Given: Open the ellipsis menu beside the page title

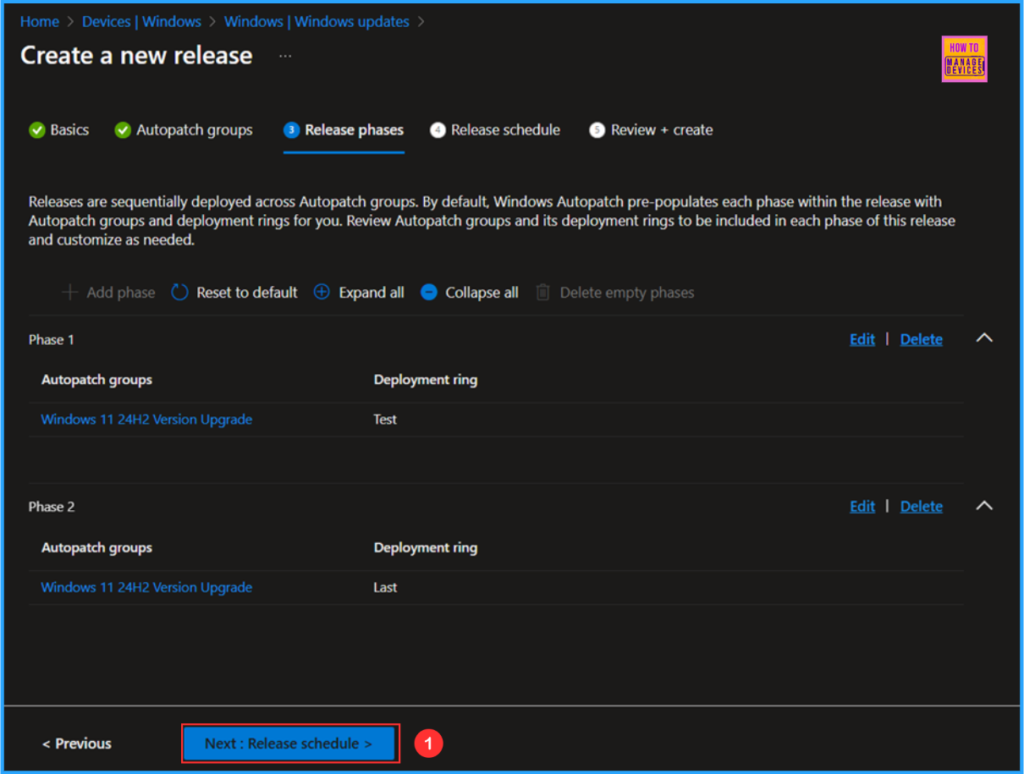Looking at the screenshot, I should (x=285, y=56).
